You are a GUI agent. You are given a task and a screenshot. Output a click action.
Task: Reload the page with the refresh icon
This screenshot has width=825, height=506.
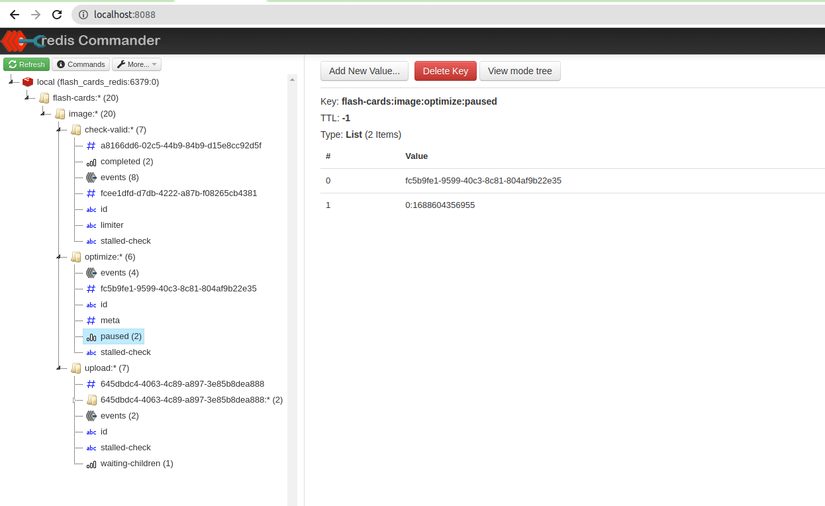click(x=57, y=15)
